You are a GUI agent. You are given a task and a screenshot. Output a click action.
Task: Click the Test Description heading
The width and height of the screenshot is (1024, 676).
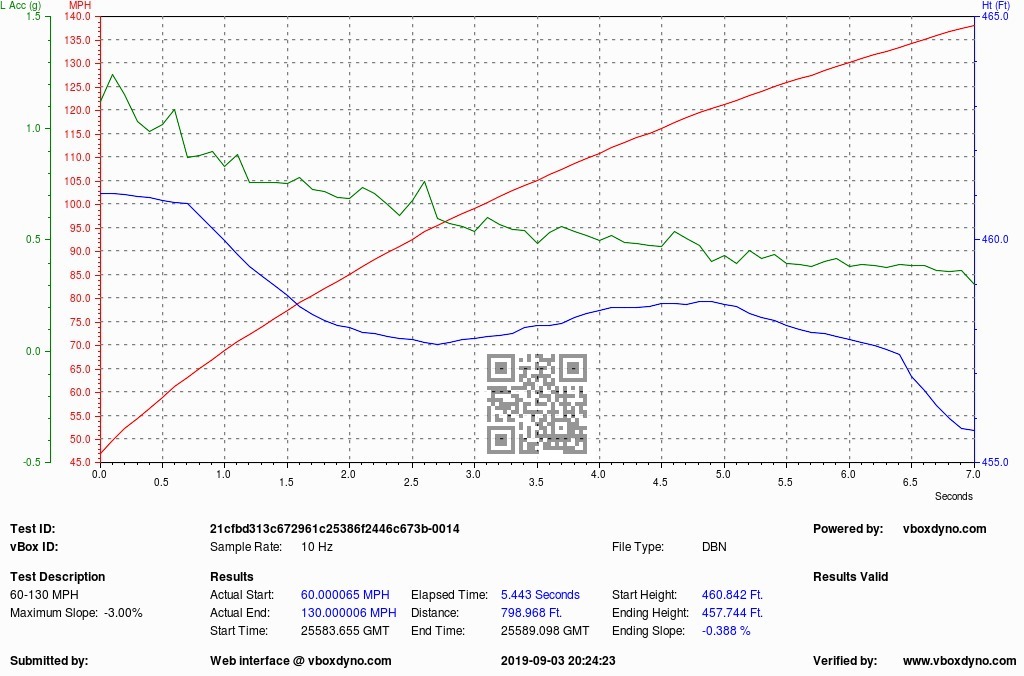(x=57, y=577)
